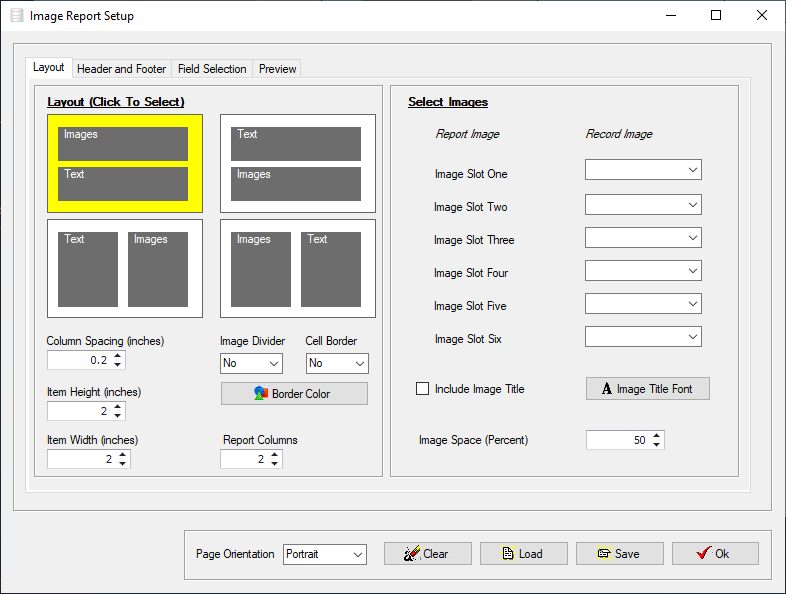Go to the Field Selection tab
The width and height of the screenshot is (786, 594).
[212, 69]
